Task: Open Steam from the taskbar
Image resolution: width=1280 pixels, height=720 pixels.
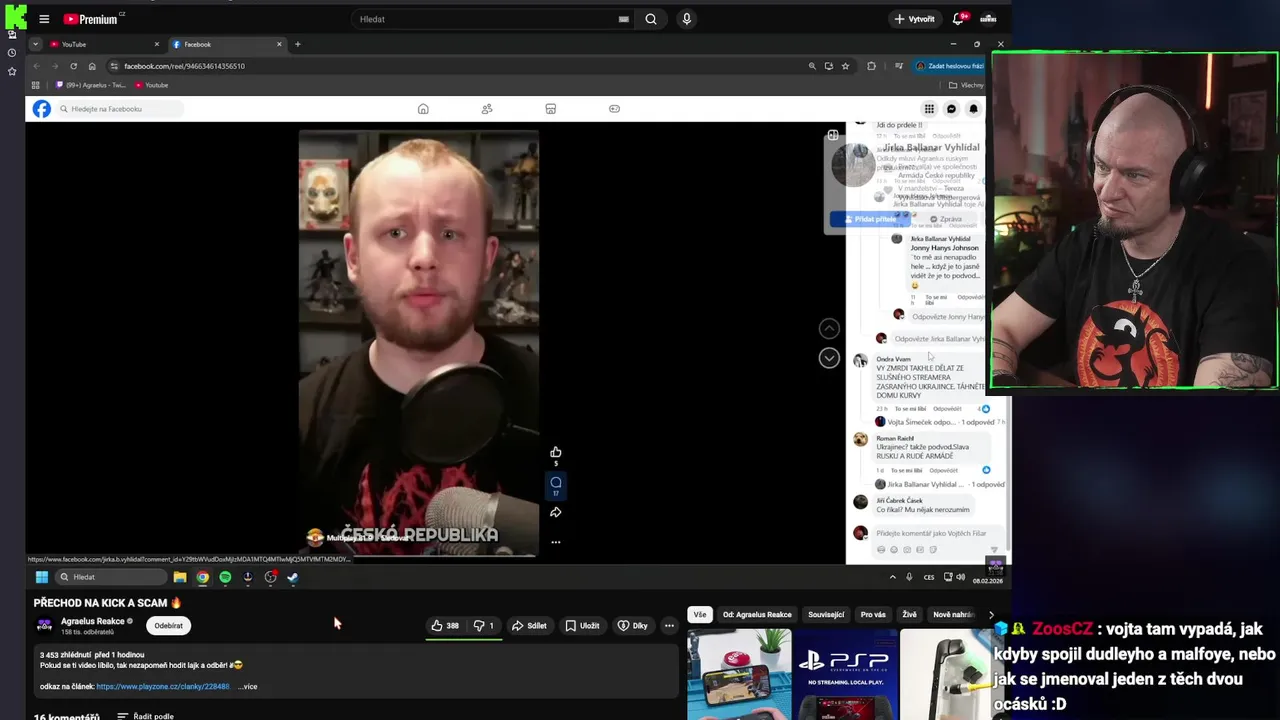Action: (x=293, y=577)
